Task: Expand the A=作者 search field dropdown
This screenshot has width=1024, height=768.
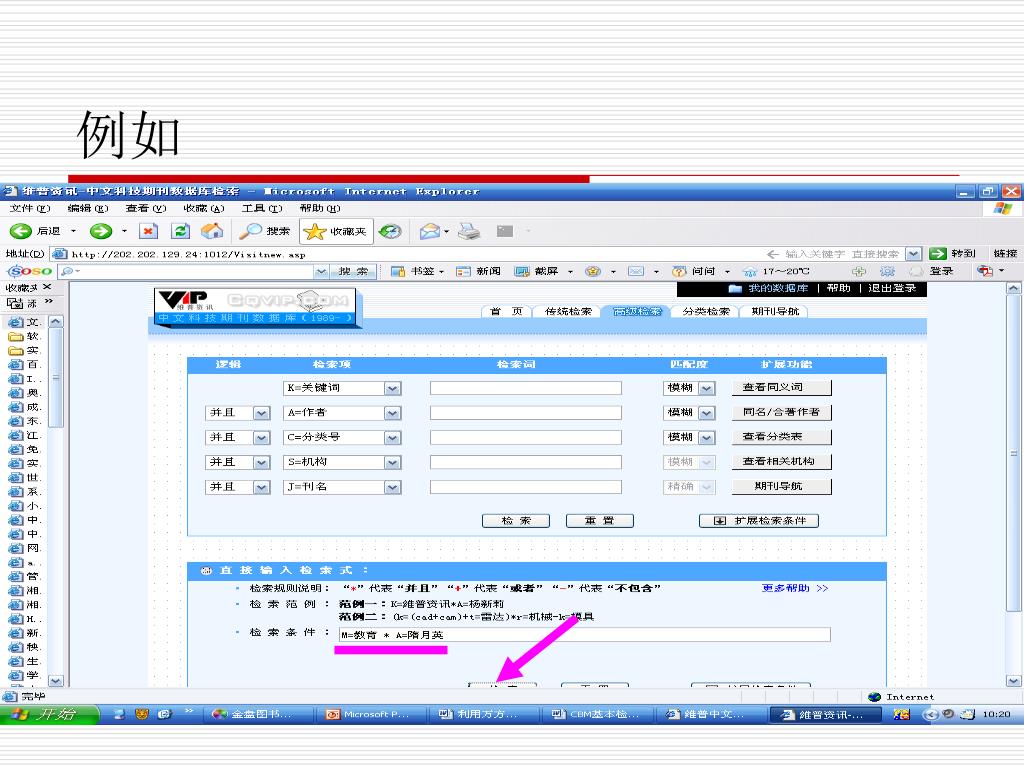Action: [392, 413]
